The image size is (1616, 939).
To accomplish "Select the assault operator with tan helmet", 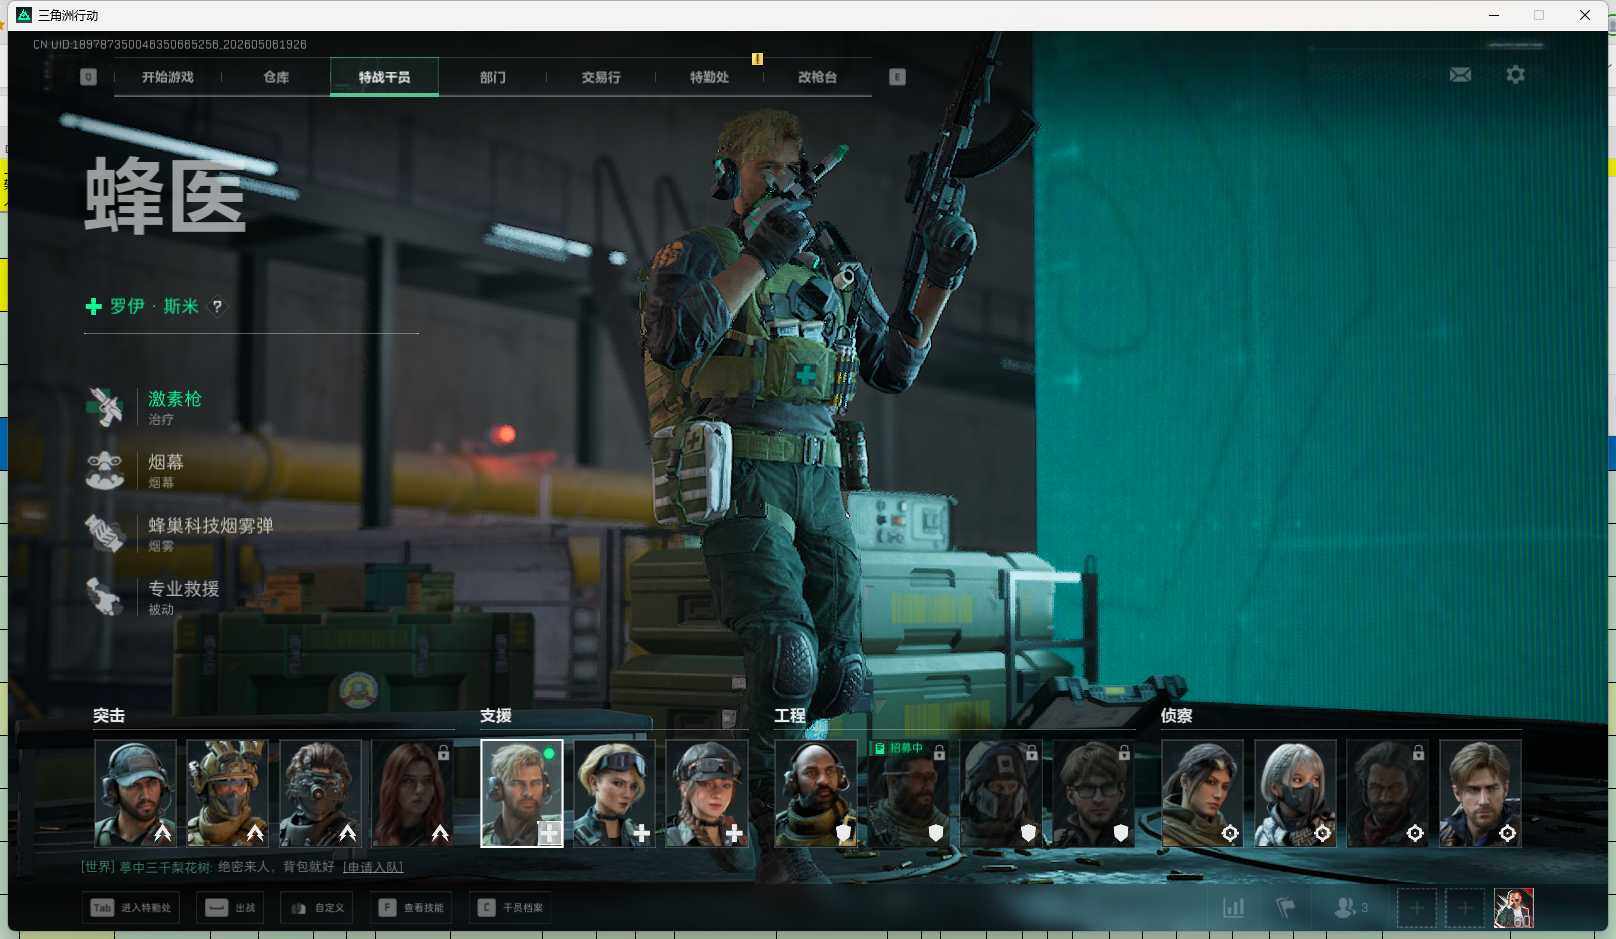I will coord(227,793).
